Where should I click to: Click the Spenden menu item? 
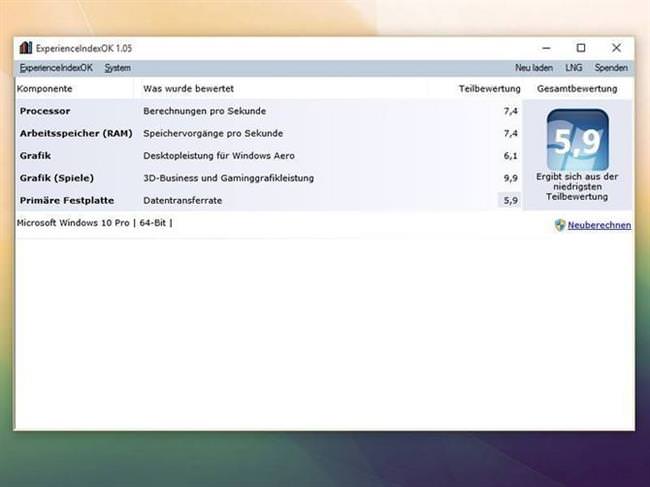(611, 68)
